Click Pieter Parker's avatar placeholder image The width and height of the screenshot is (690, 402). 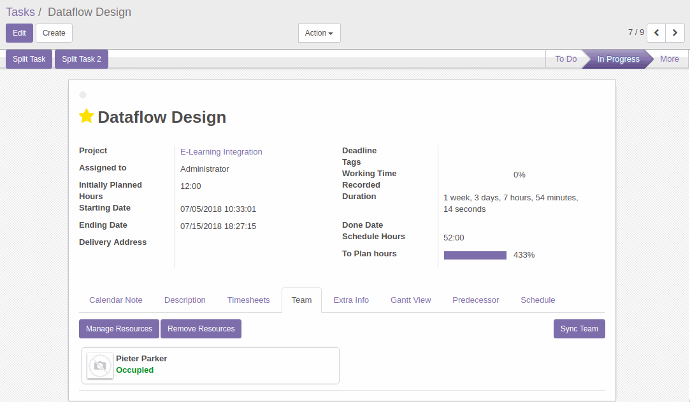[x=99, y=366]
